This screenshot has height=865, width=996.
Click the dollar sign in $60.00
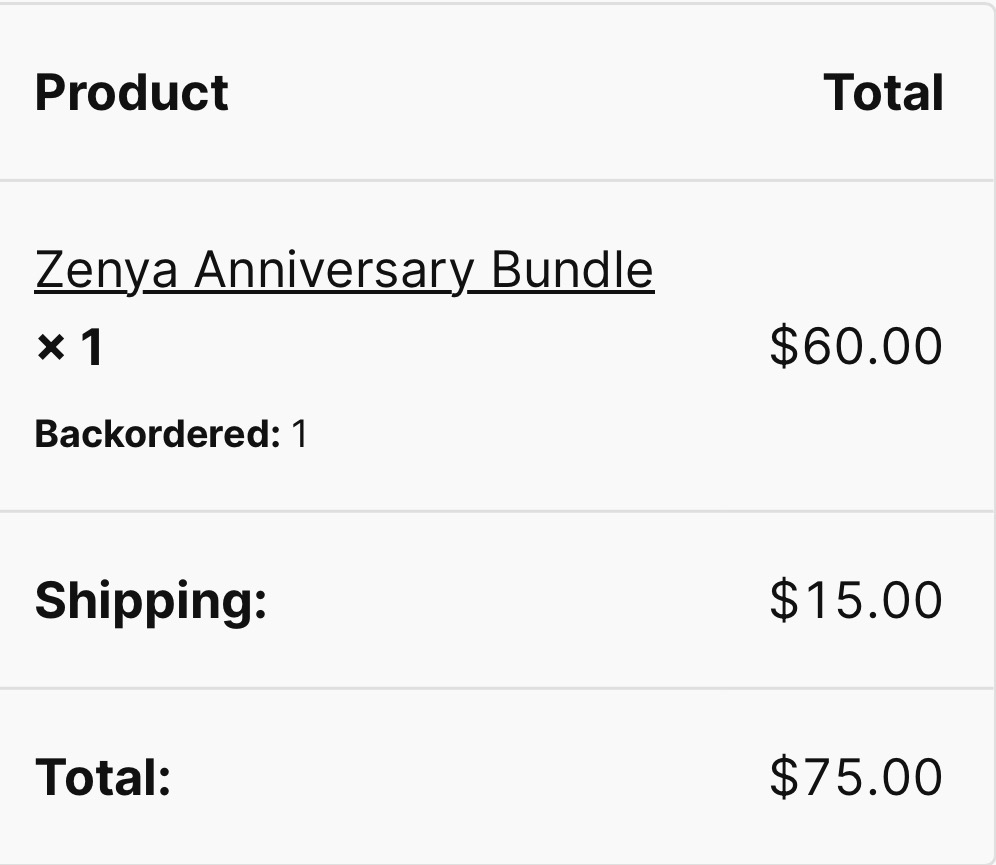point(783,346)
